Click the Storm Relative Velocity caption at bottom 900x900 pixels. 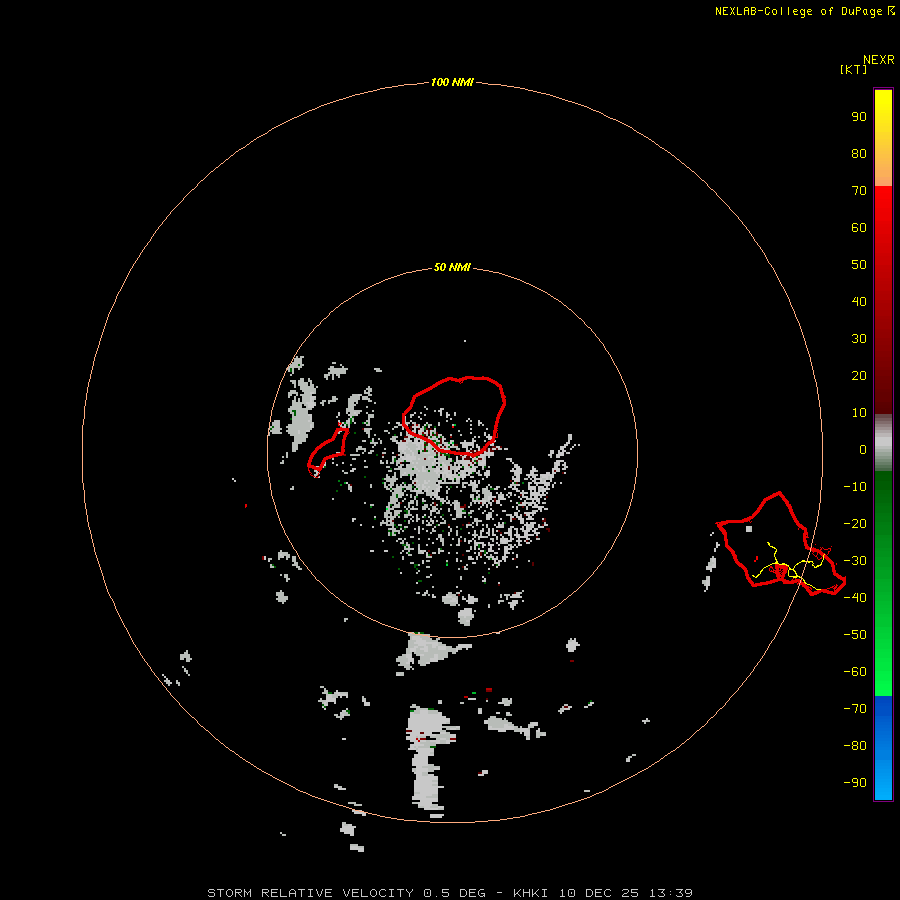pos(450,893)
